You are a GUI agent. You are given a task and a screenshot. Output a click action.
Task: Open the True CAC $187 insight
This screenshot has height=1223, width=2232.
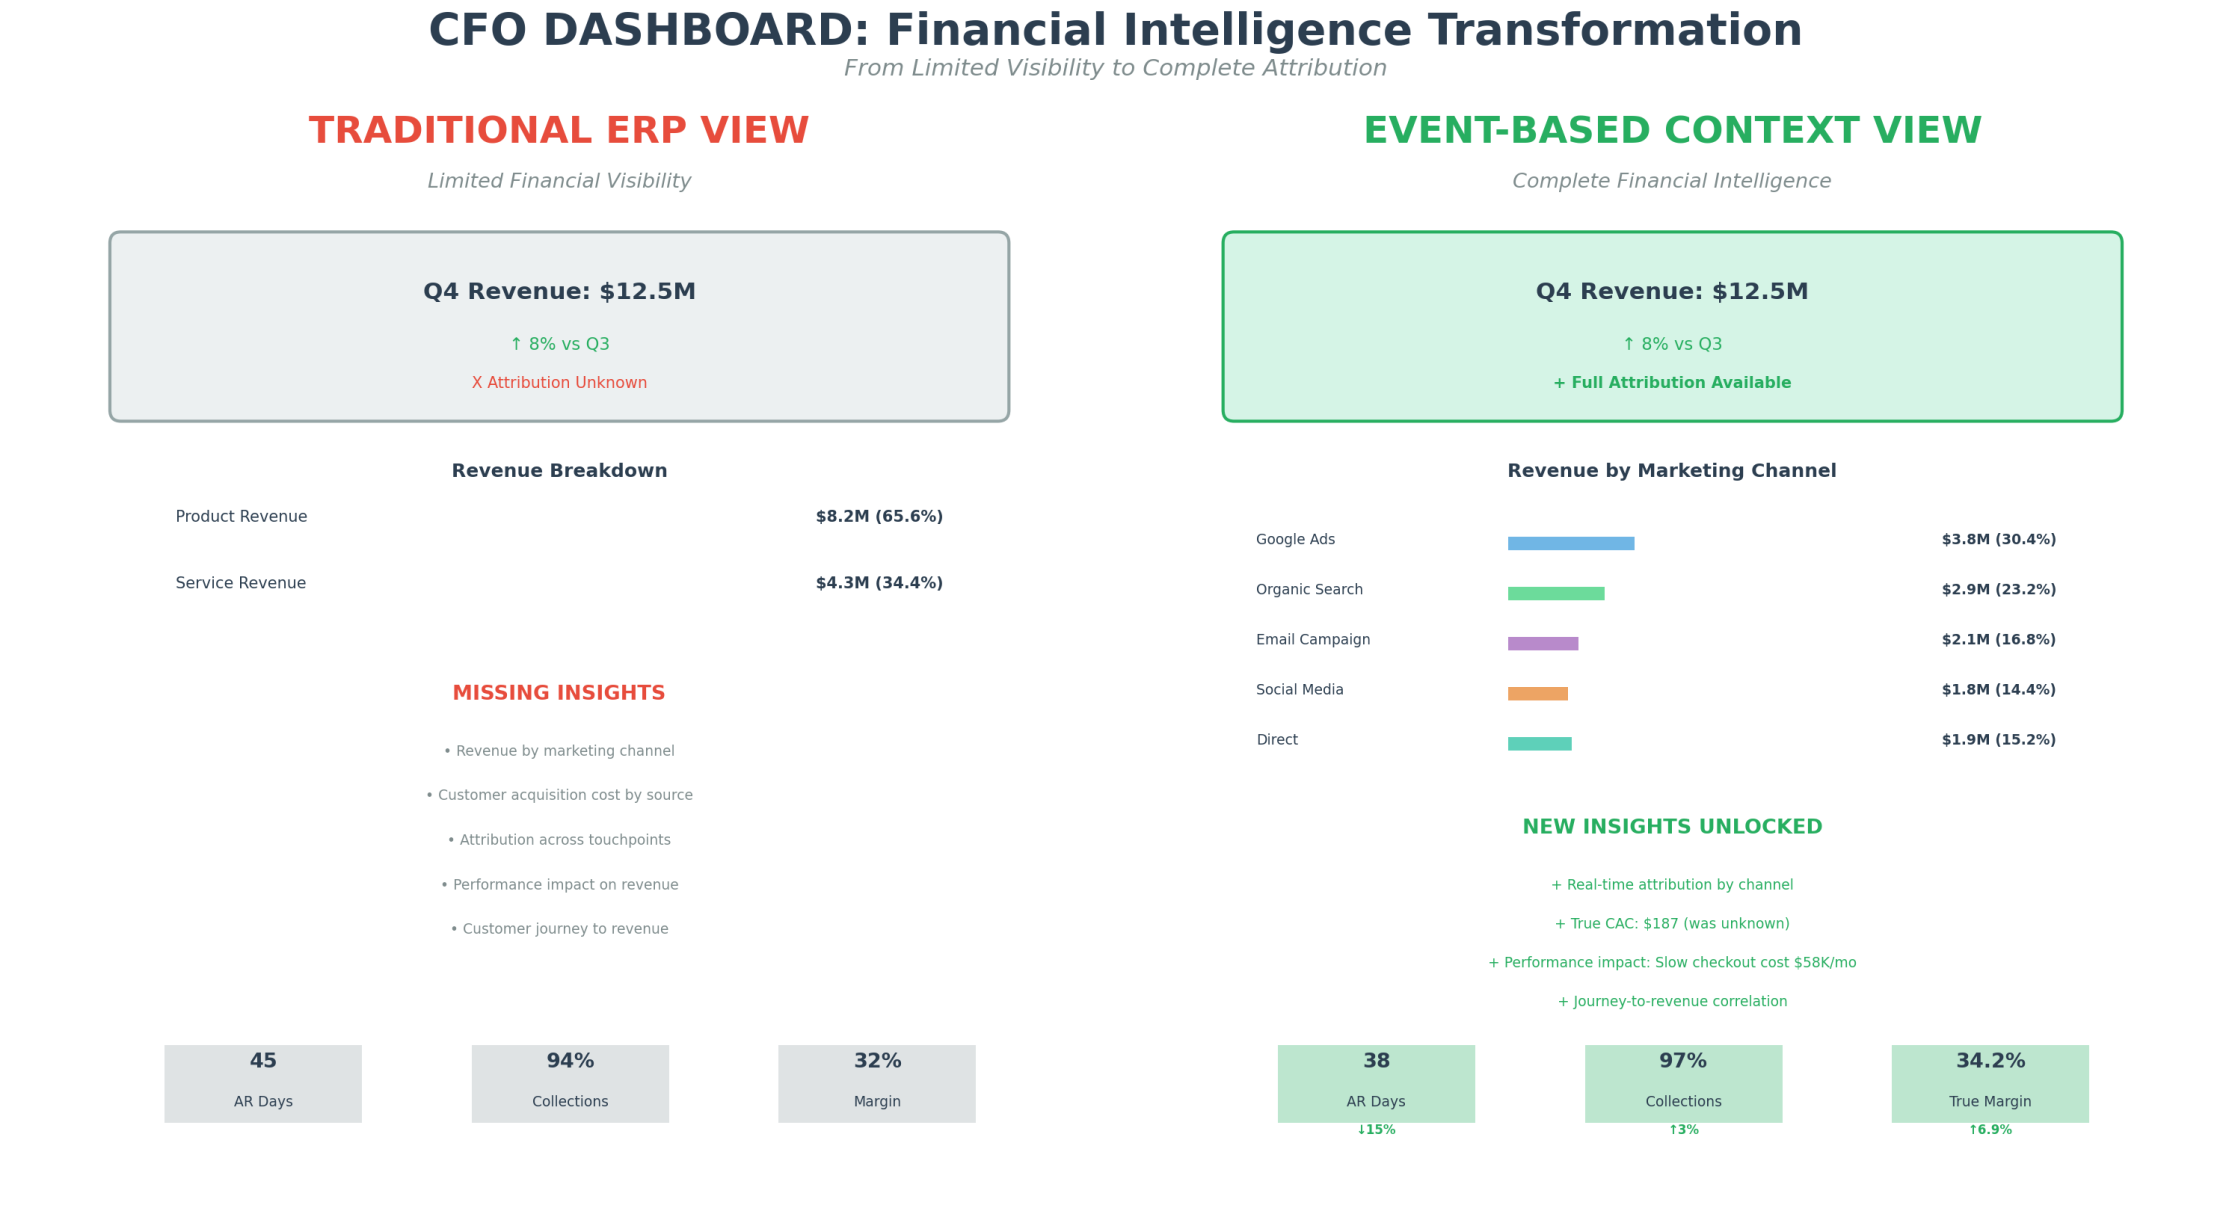coord(1672,924)
